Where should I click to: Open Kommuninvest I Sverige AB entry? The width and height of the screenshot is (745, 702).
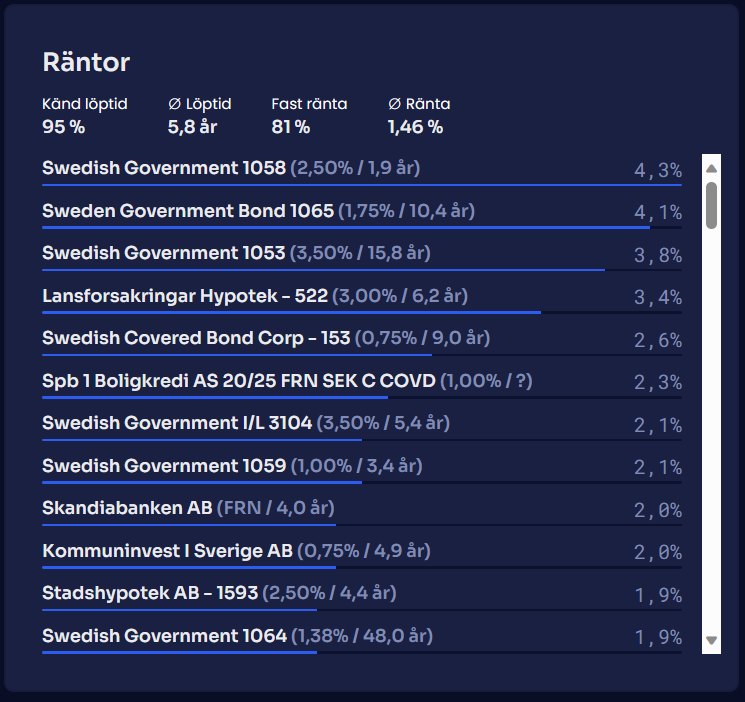point(167,551)
